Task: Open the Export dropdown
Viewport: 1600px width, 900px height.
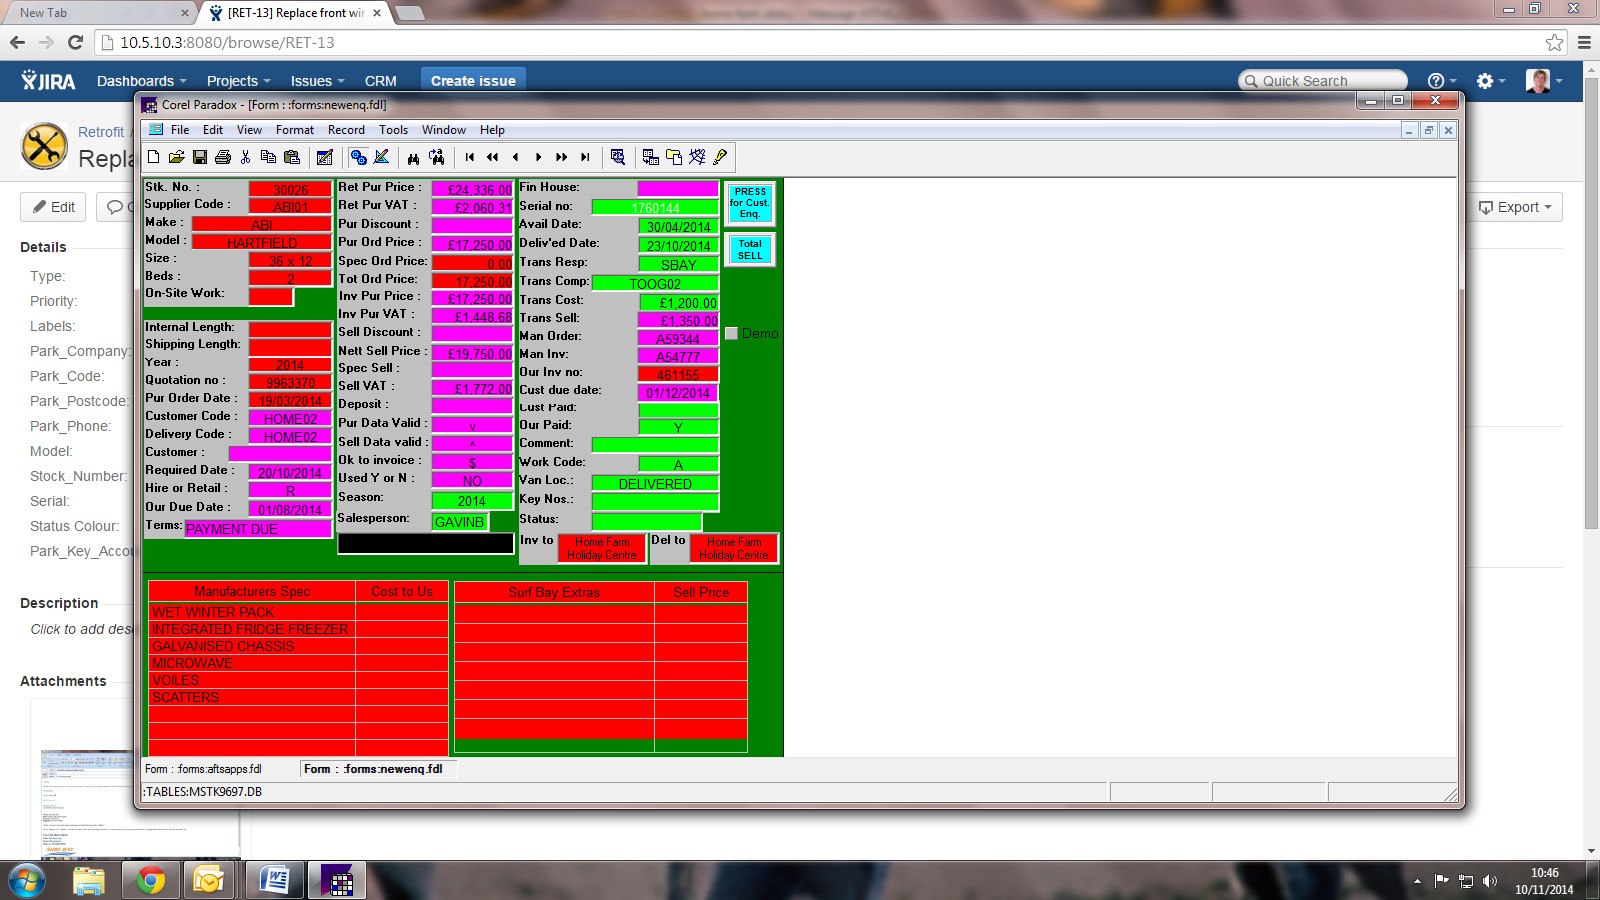Action: pyautogui.click(x=1517, y=207)
